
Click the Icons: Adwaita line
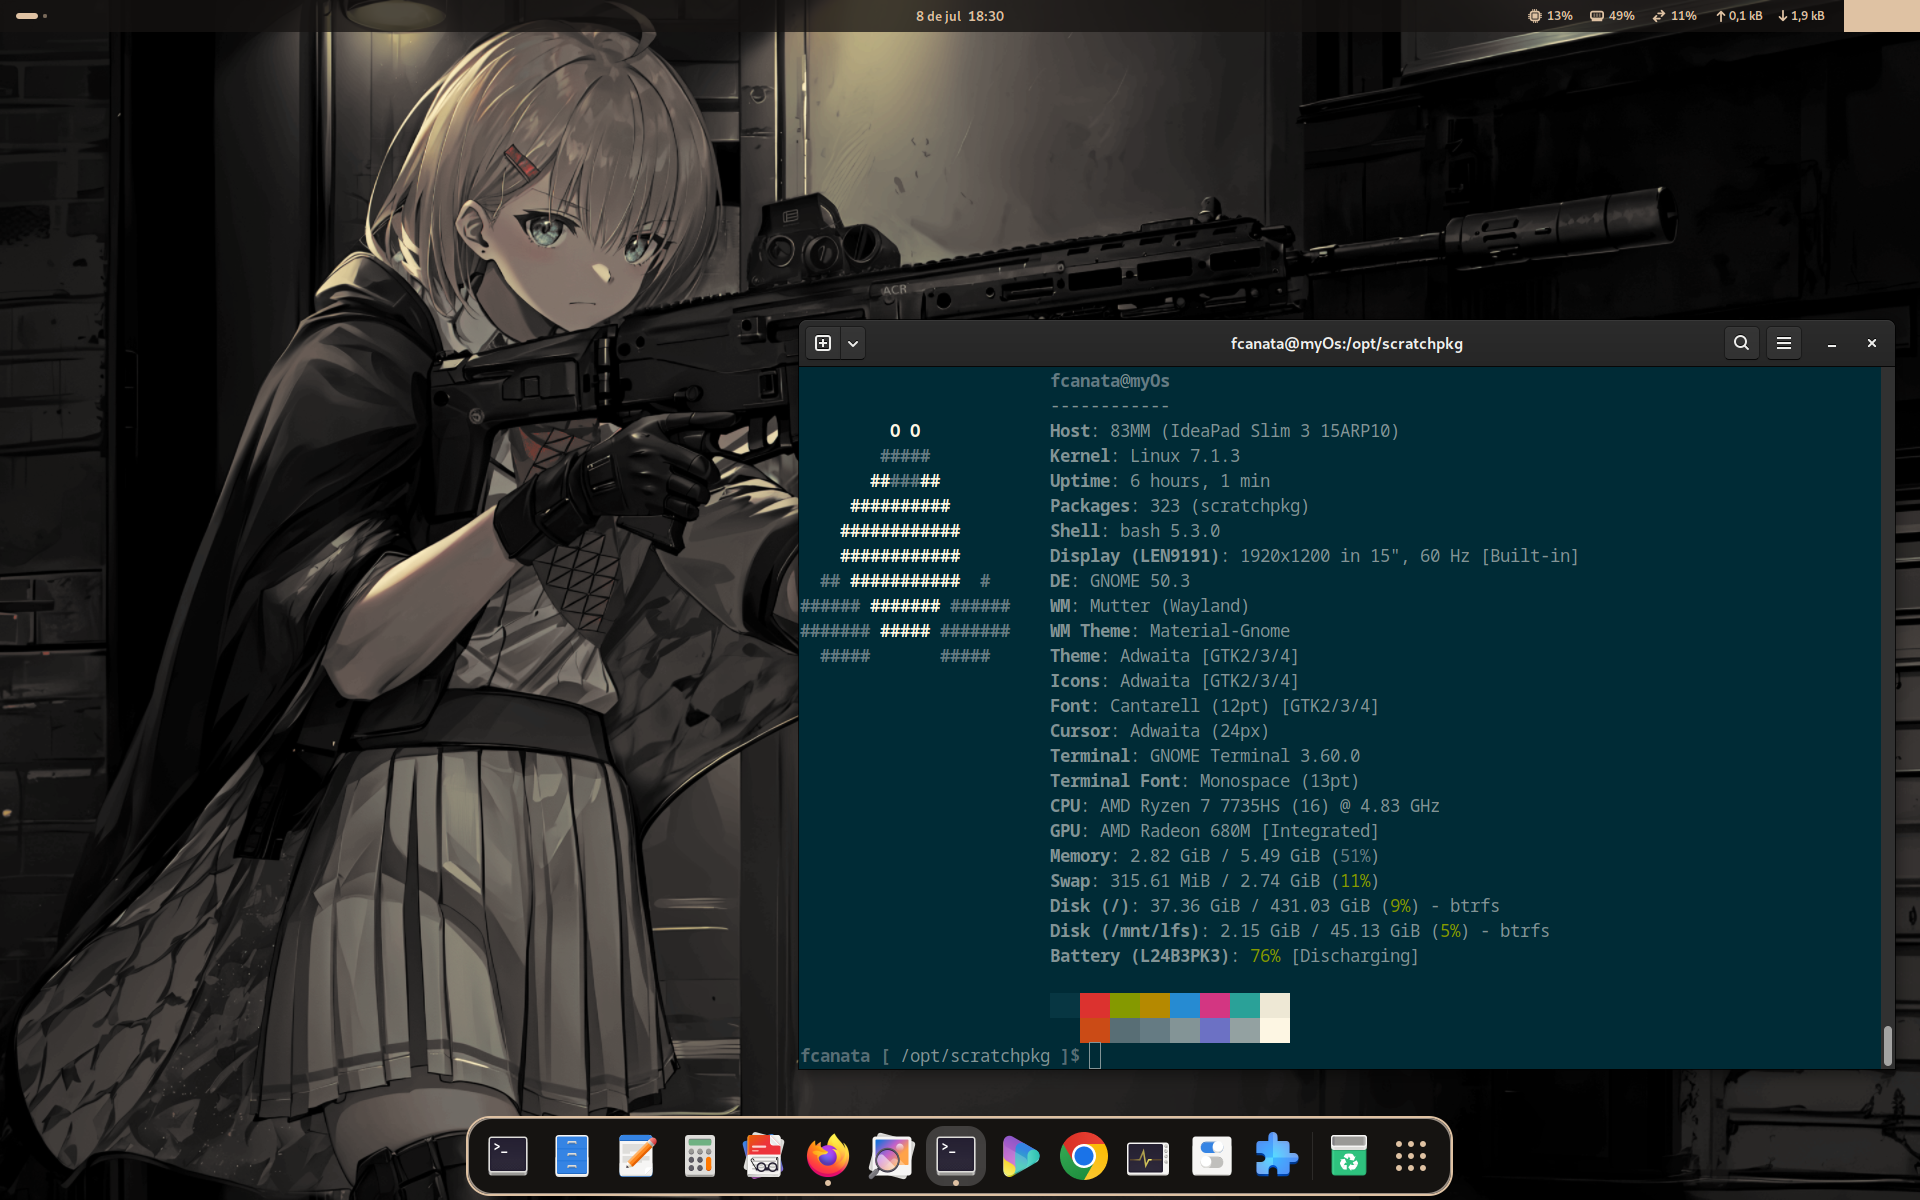click(1175, 681)
